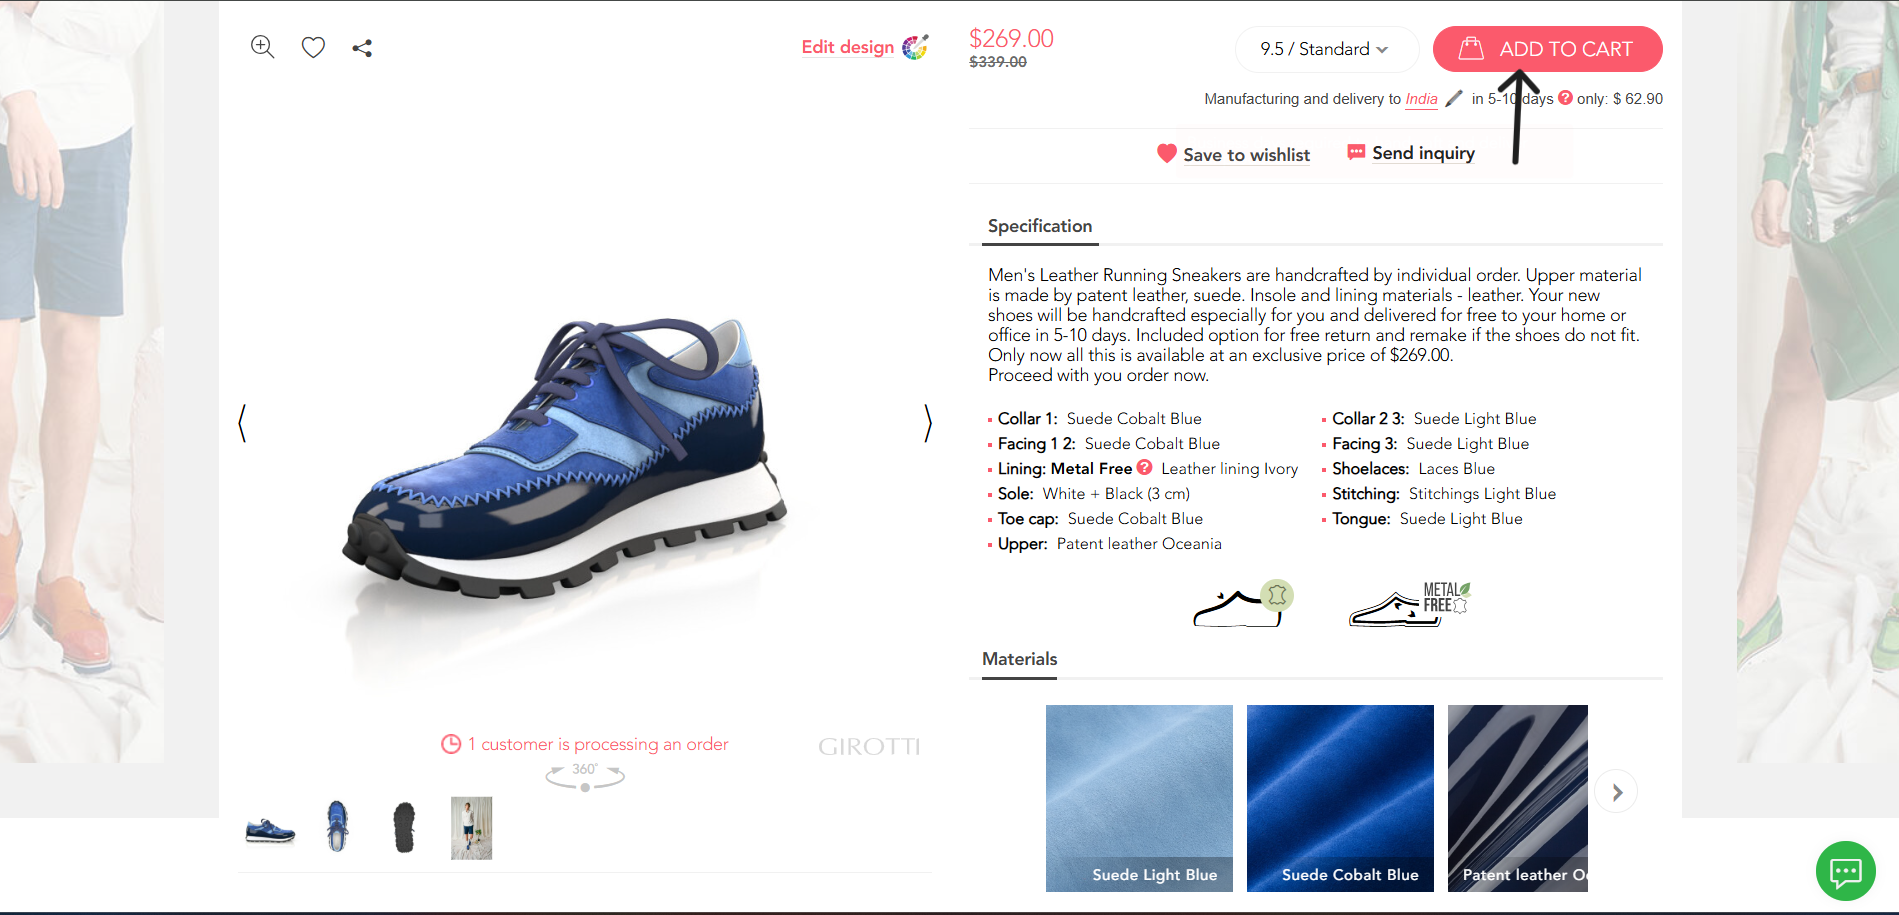Viewport: 1899px width, 915px height.
Task: Save to wishlist with heart
Action: coord(1233,154)
